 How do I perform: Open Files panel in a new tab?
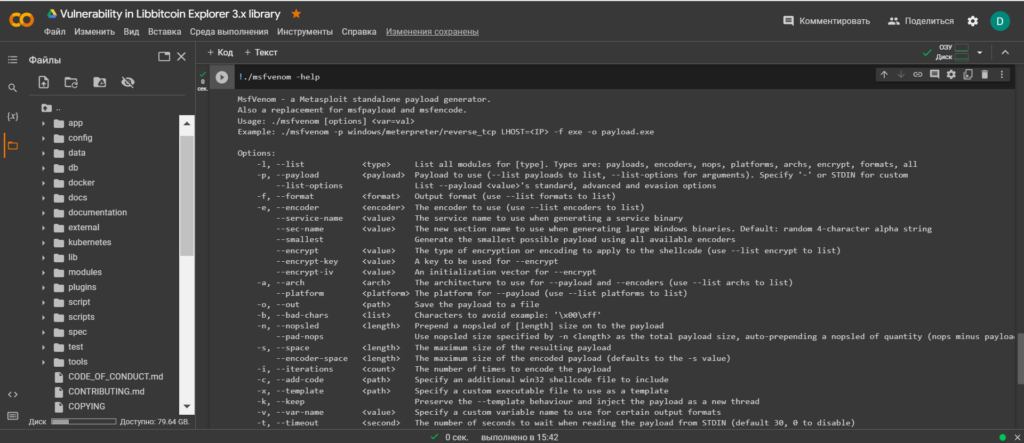[164, 57]
